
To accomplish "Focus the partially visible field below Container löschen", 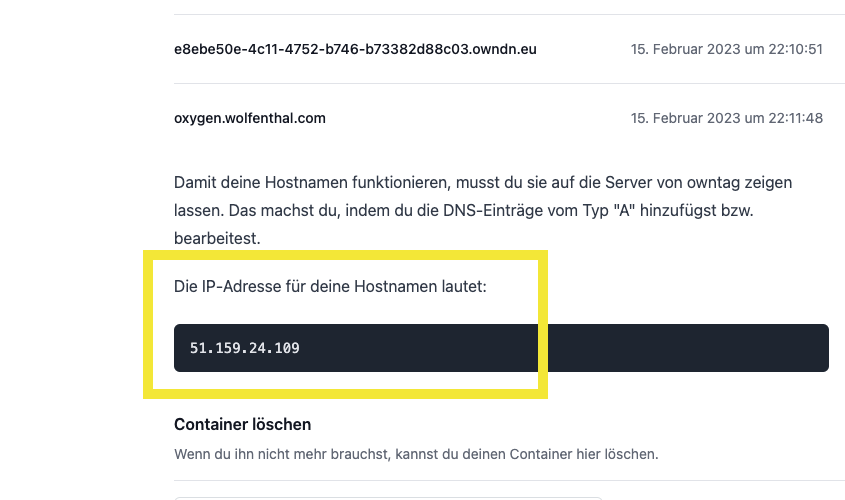I will tap(388, 496).
